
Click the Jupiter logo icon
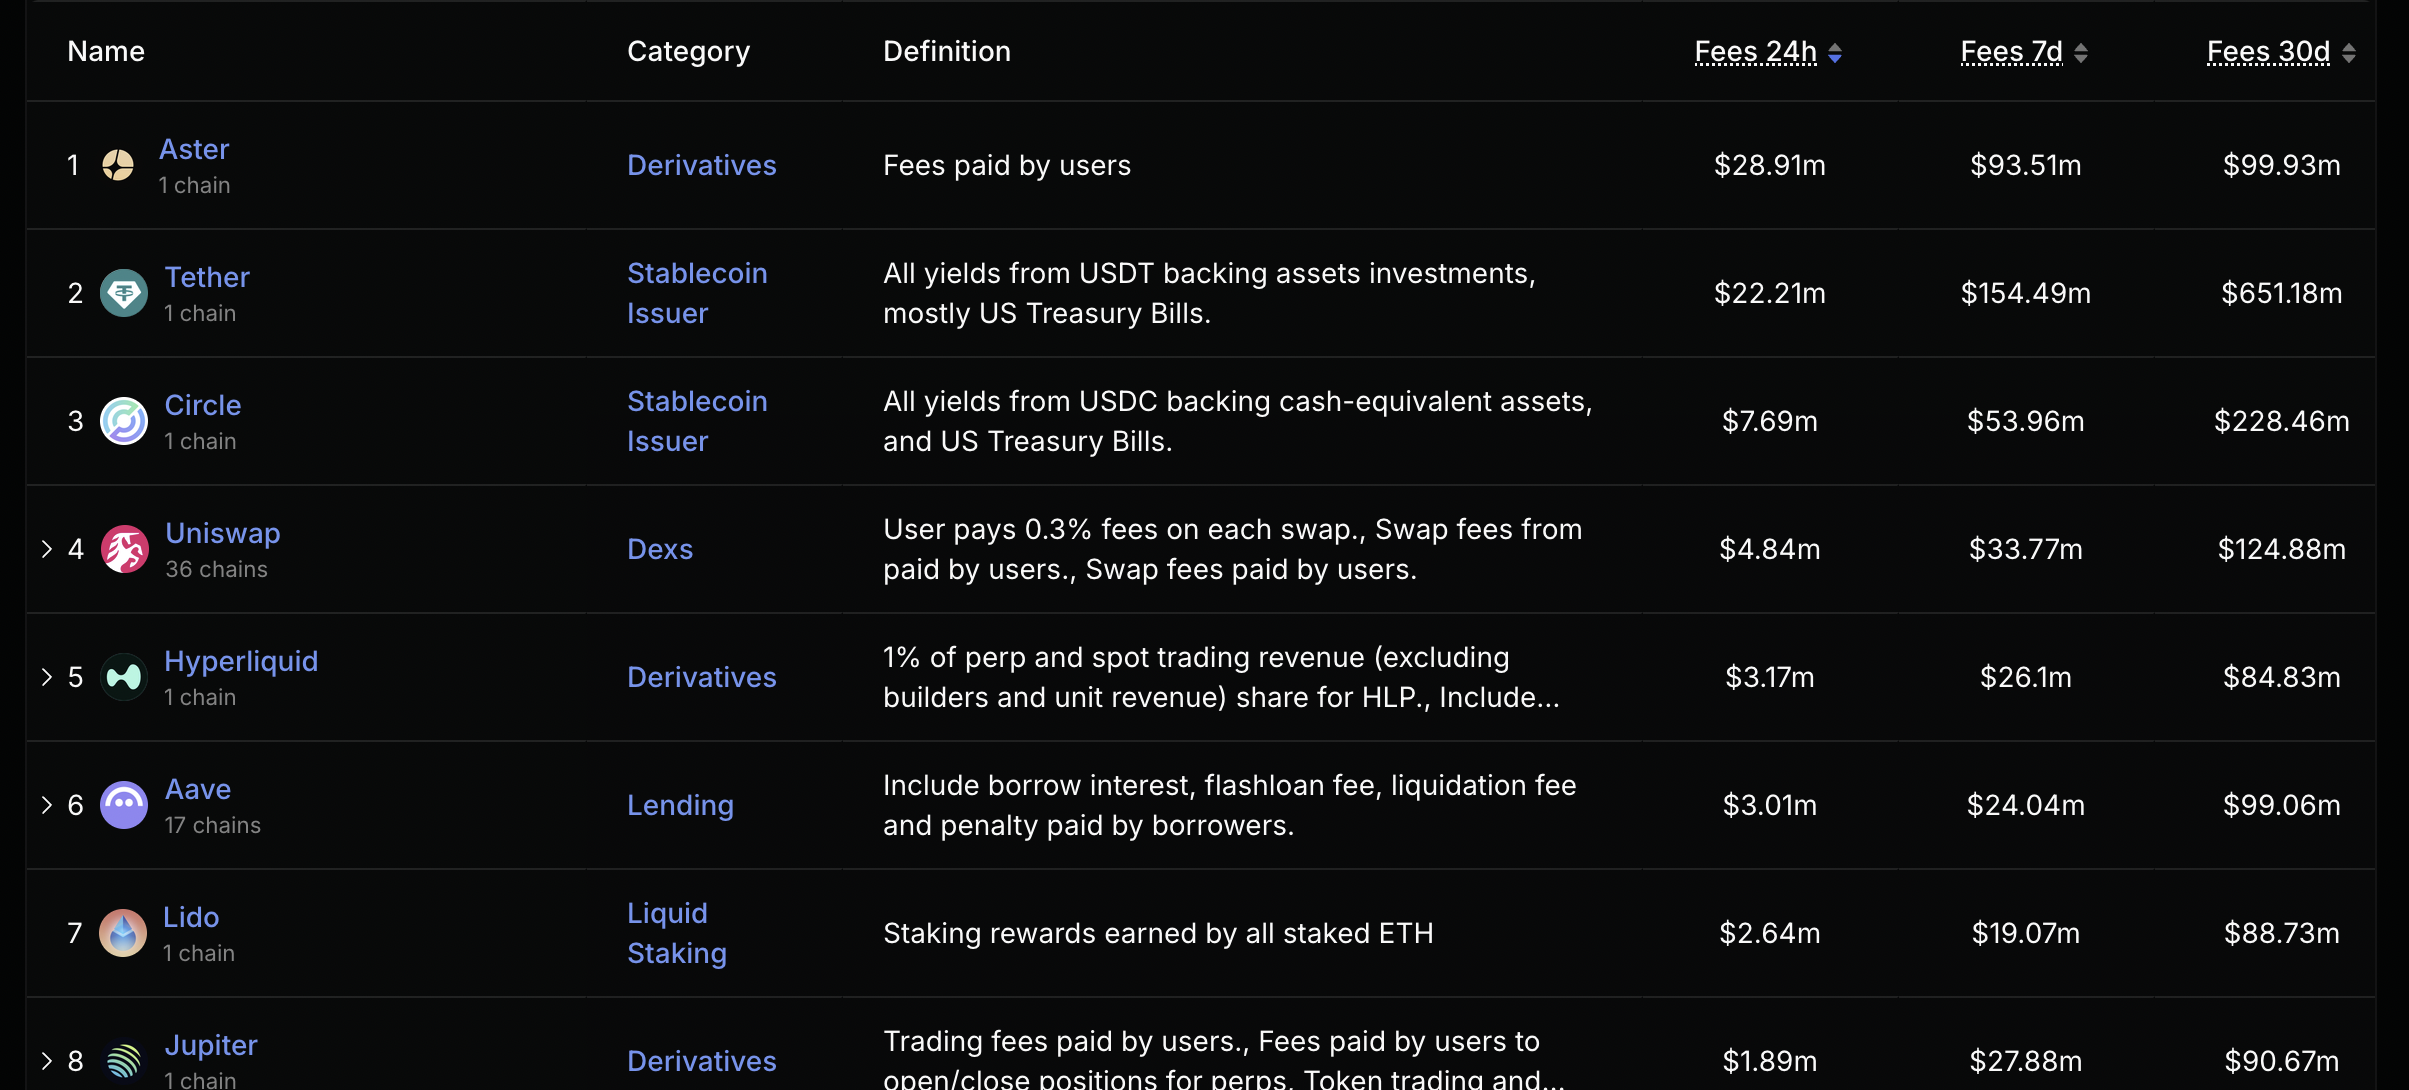pyautogui.click(x=124, y=1061)
